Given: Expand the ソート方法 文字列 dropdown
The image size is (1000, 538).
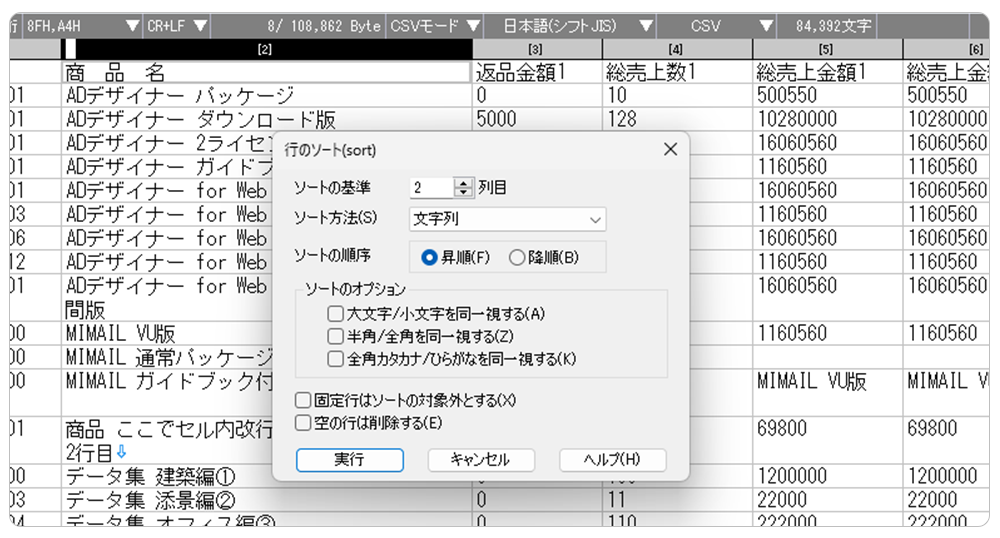Looking at the screenshot, I should [x=507, y=218].
